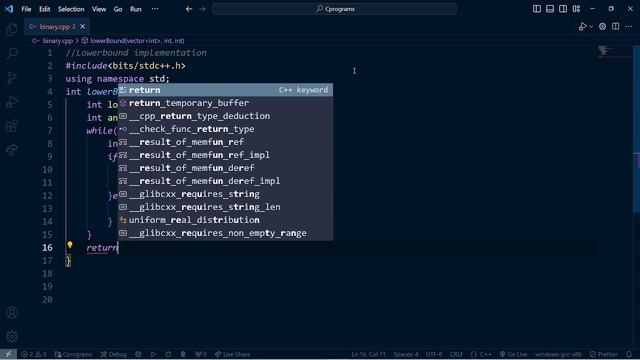Viewport: 640px width, 360px height.
Task: Open the remote window status bar button
Action: coord(8,354)
